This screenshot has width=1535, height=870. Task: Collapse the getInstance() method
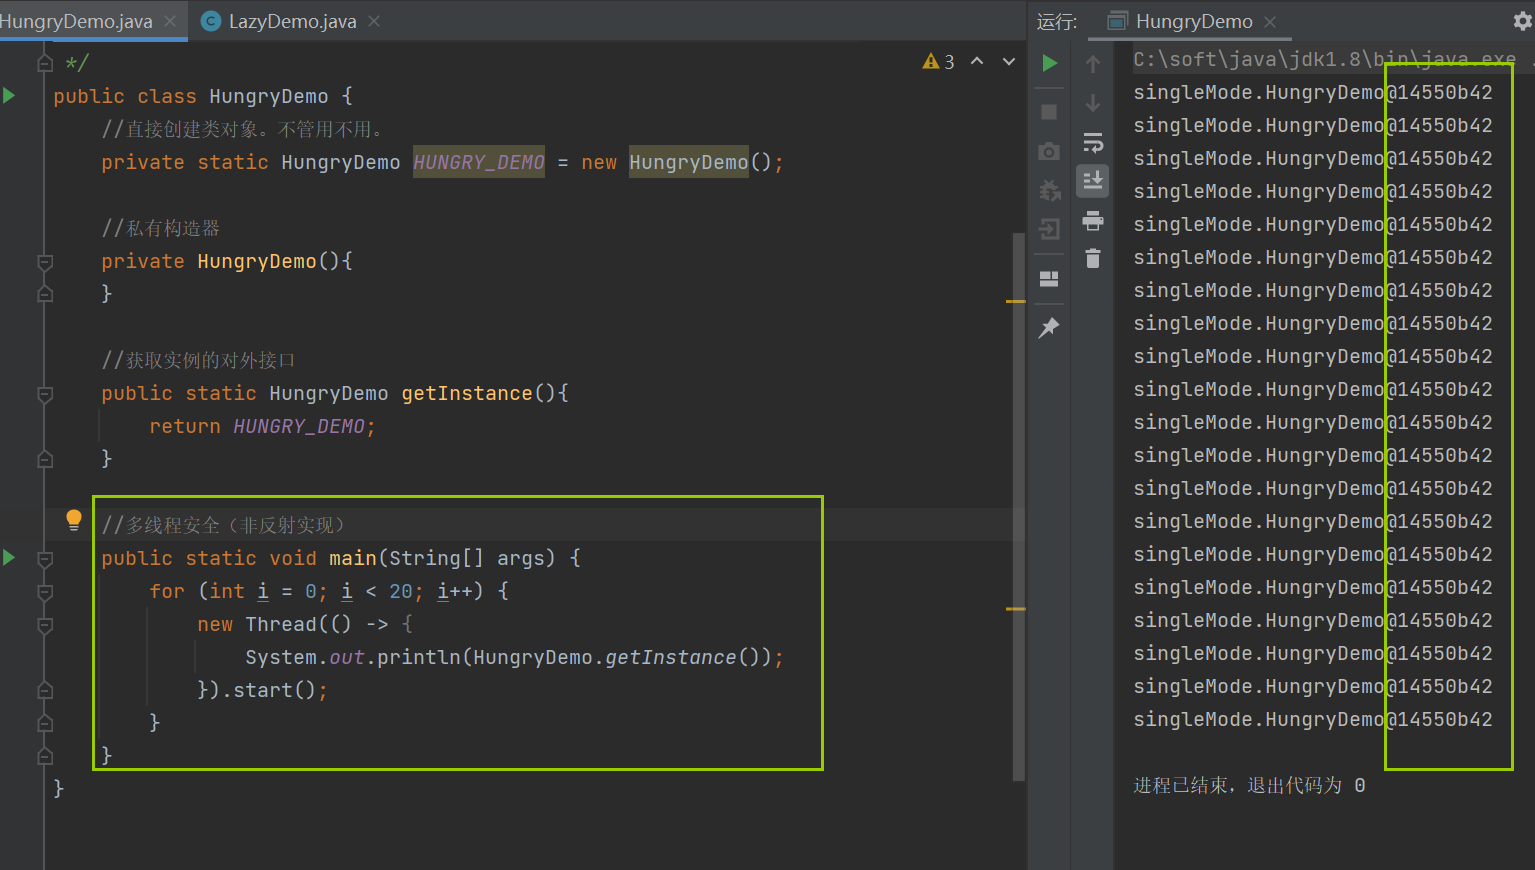(x=45, y=394)
